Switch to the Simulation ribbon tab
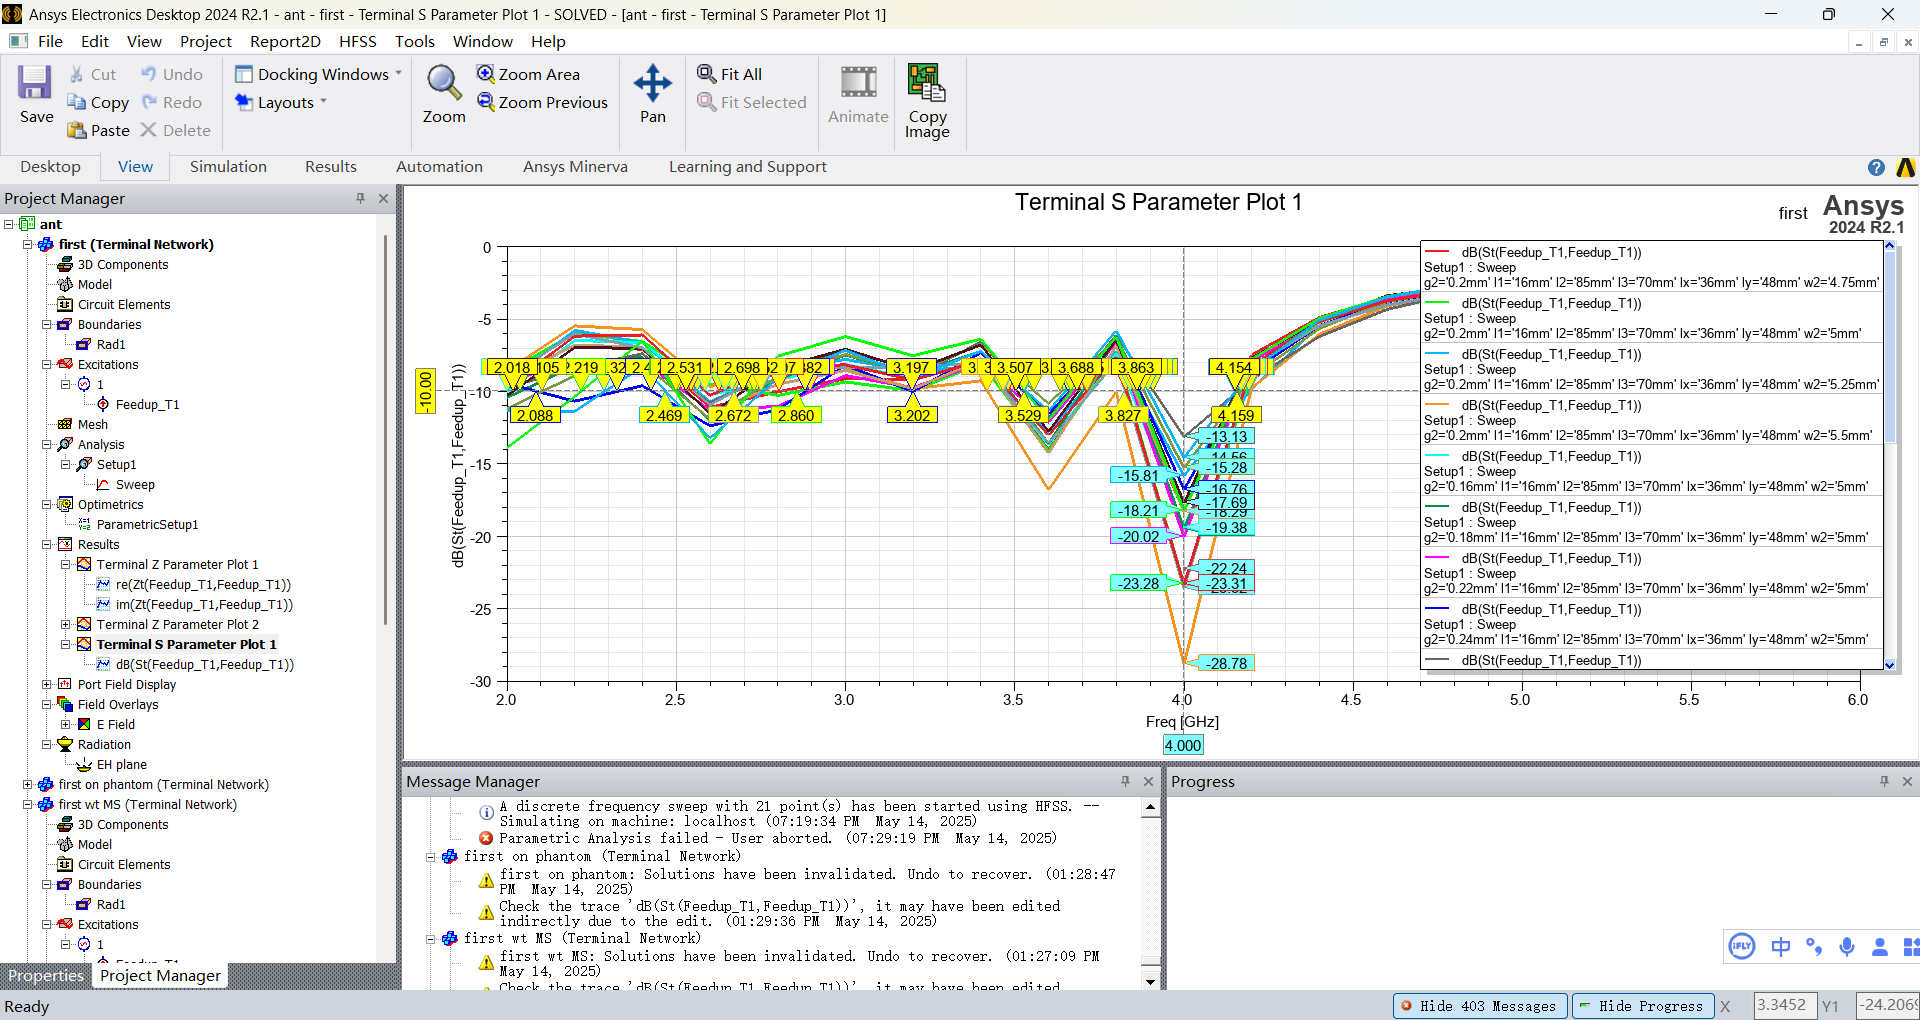The image size is (1920, 1020). tap(228, 167)
